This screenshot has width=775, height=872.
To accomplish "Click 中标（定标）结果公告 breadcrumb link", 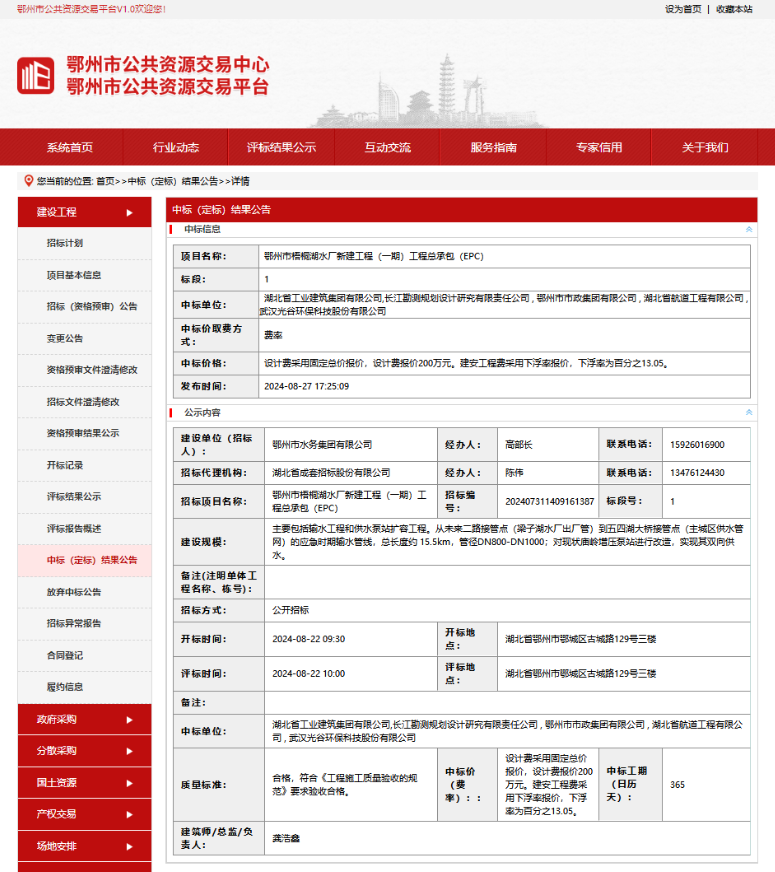I will tap(173, 181).
